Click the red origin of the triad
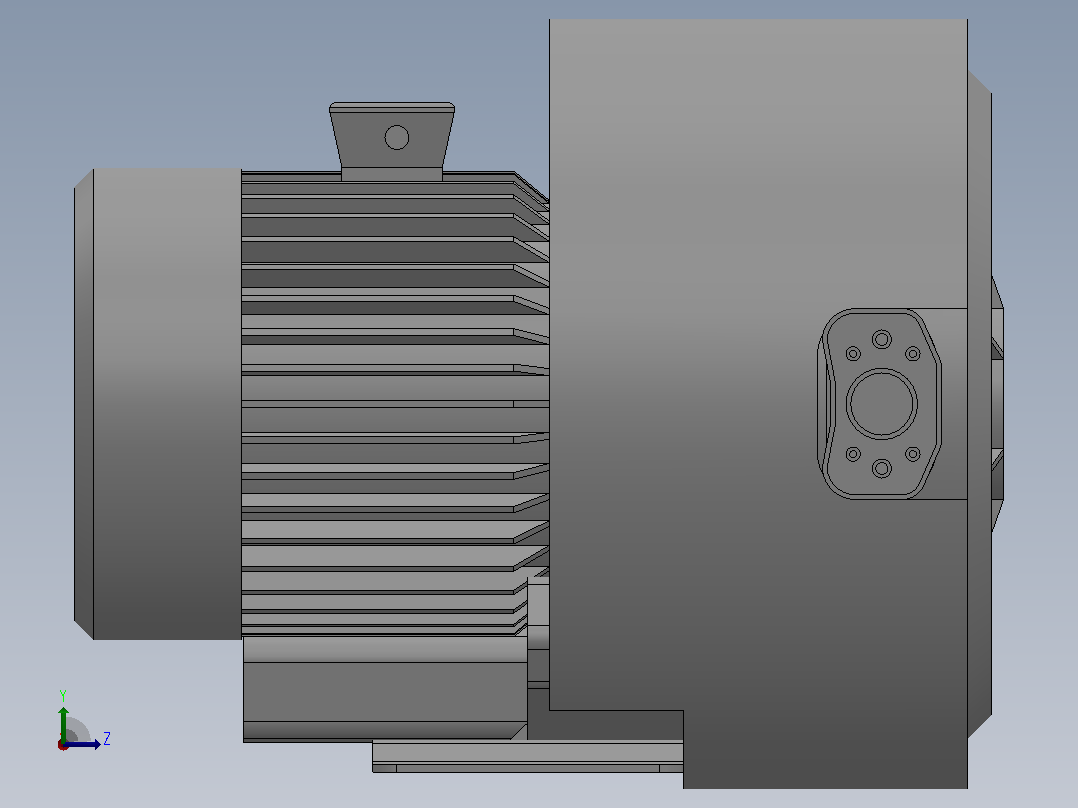This screenshot has height=808, width=1078. [x=63, y=745]
